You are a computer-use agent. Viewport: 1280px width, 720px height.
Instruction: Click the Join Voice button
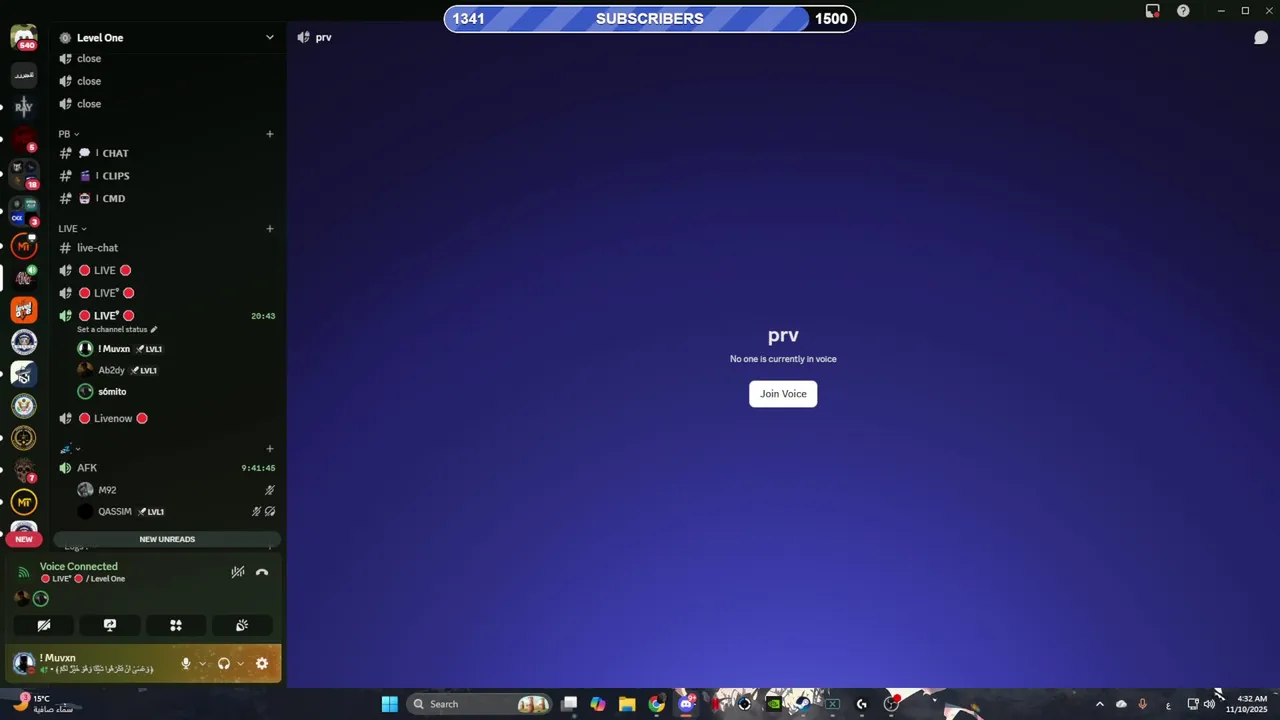click(x=783, y=394)
